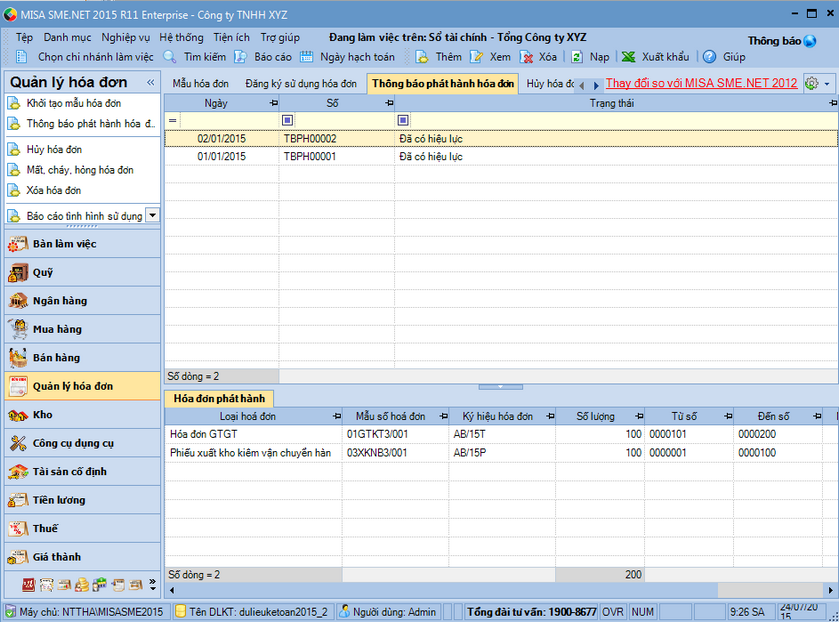This screenshot has height=622, width=839.
Task: Click the Nạp refresh button
Action: [x=590, y=57]
